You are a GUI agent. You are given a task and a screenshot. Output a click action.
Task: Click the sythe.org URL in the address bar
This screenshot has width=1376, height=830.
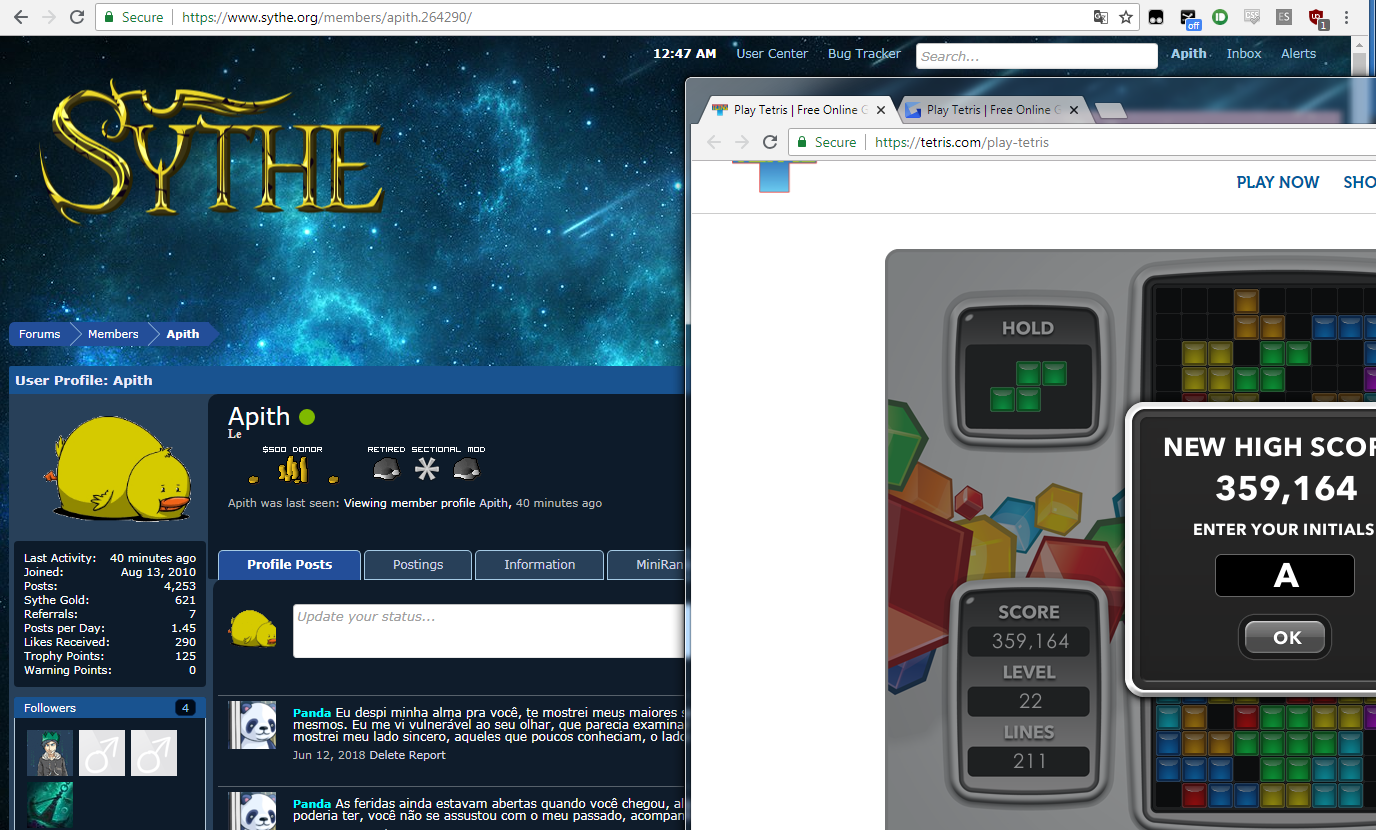point(326,17)
